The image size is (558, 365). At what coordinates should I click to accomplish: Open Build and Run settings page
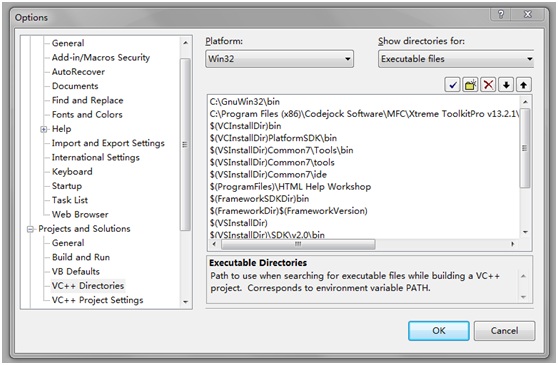[81, 257]
